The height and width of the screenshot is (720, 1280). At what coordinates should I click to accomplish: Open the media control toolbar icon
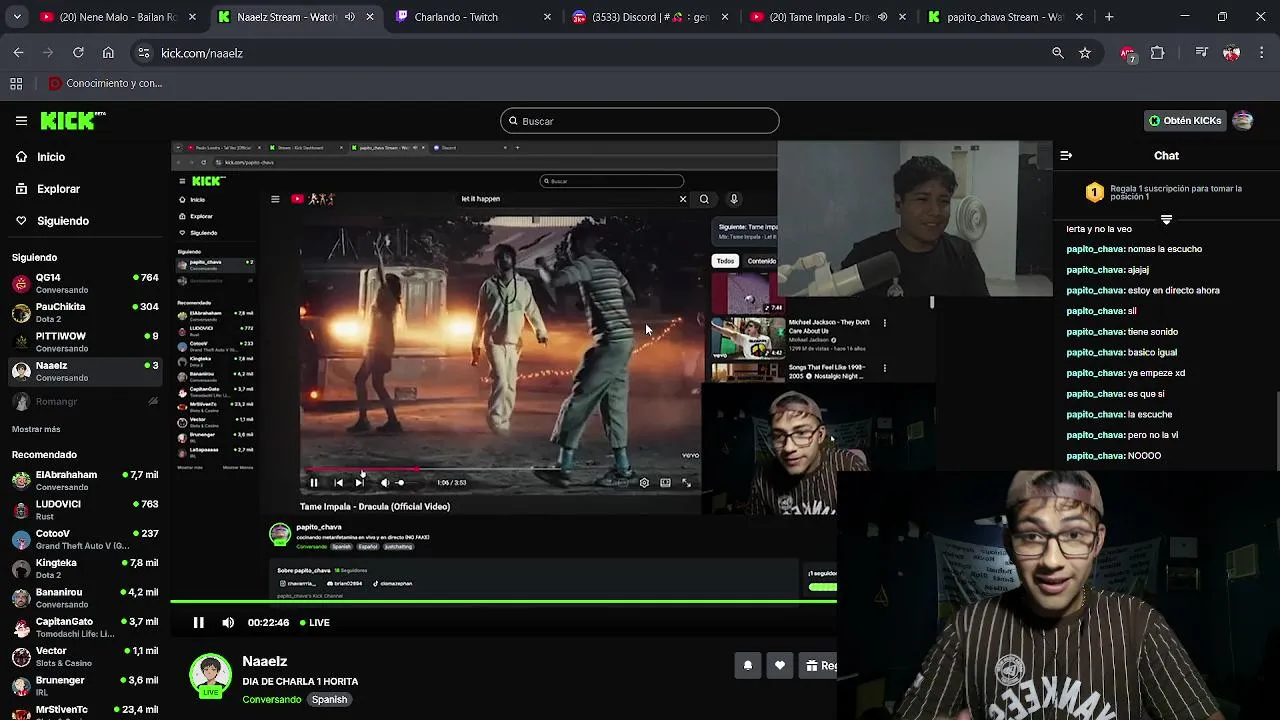(x=1202, y=53)
